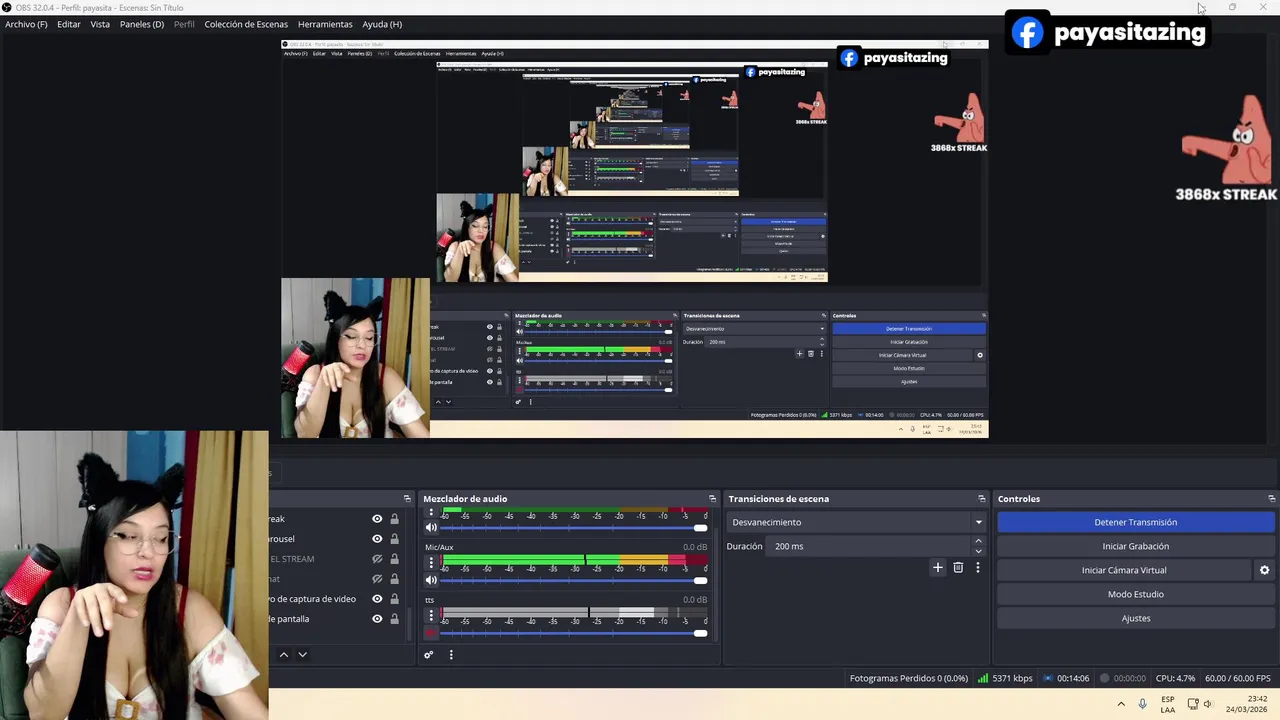Hide the pantalla capture source
The height and width of the screenshot is (720, 1280).
pyautogui.click(x=377, y=619)
